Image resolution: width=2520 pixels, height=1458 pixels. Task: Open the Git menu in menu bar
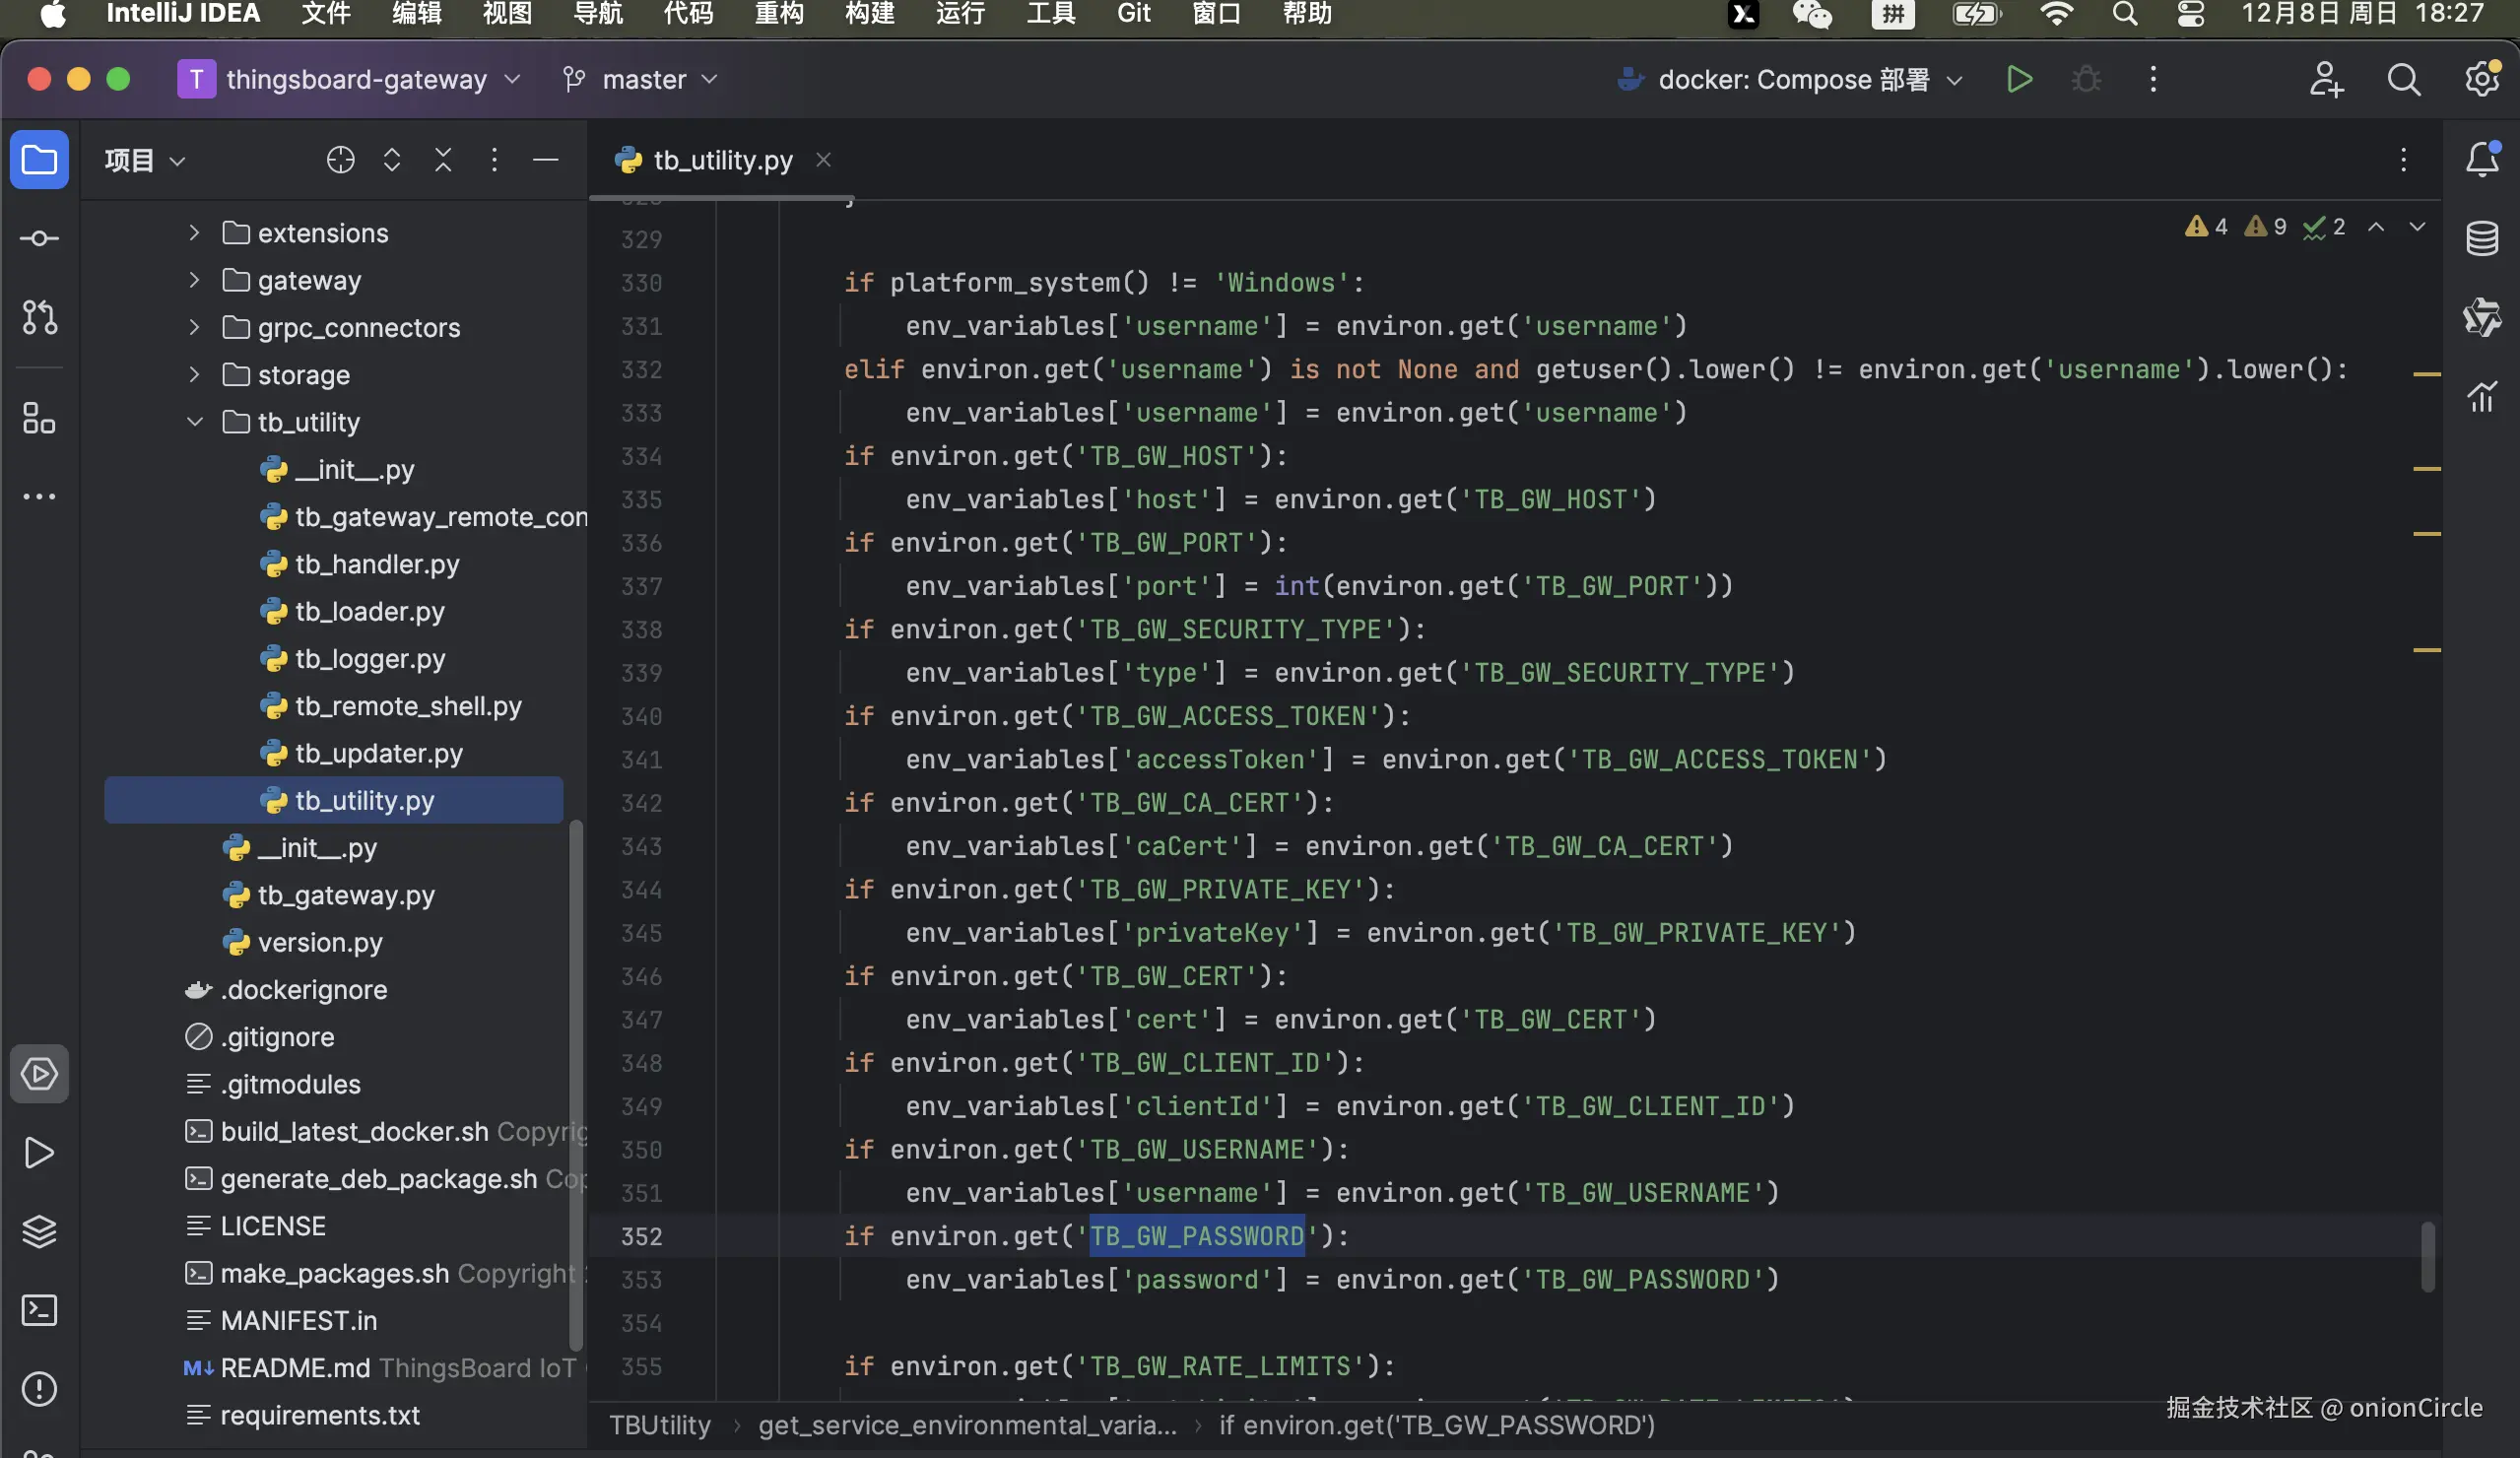[1133, 14]
